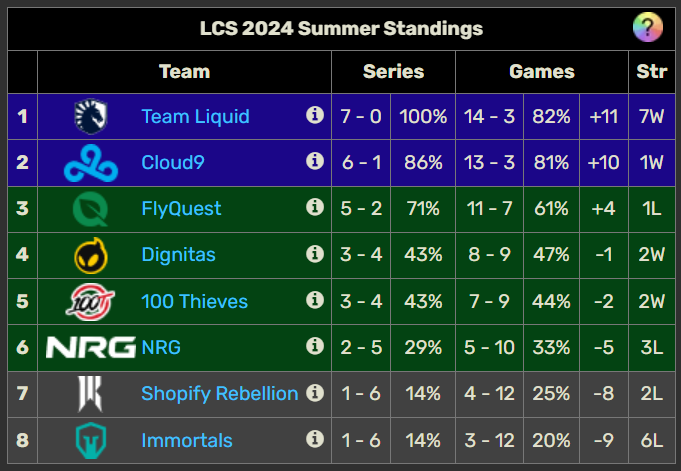Follow the NRG text link
Screen dimensions: 681x471
161,347
